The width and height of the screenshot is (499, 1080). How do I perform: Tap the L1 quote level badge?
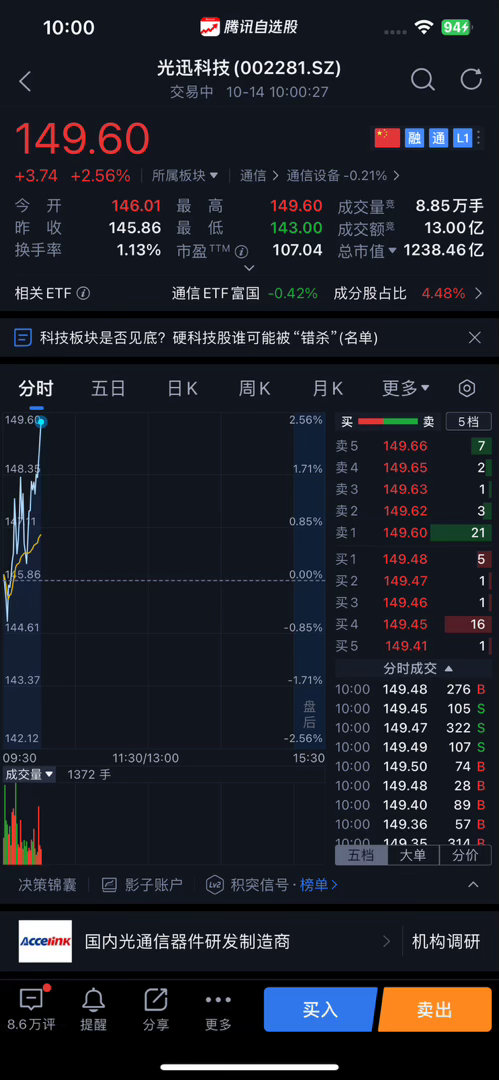coord(462,138)
